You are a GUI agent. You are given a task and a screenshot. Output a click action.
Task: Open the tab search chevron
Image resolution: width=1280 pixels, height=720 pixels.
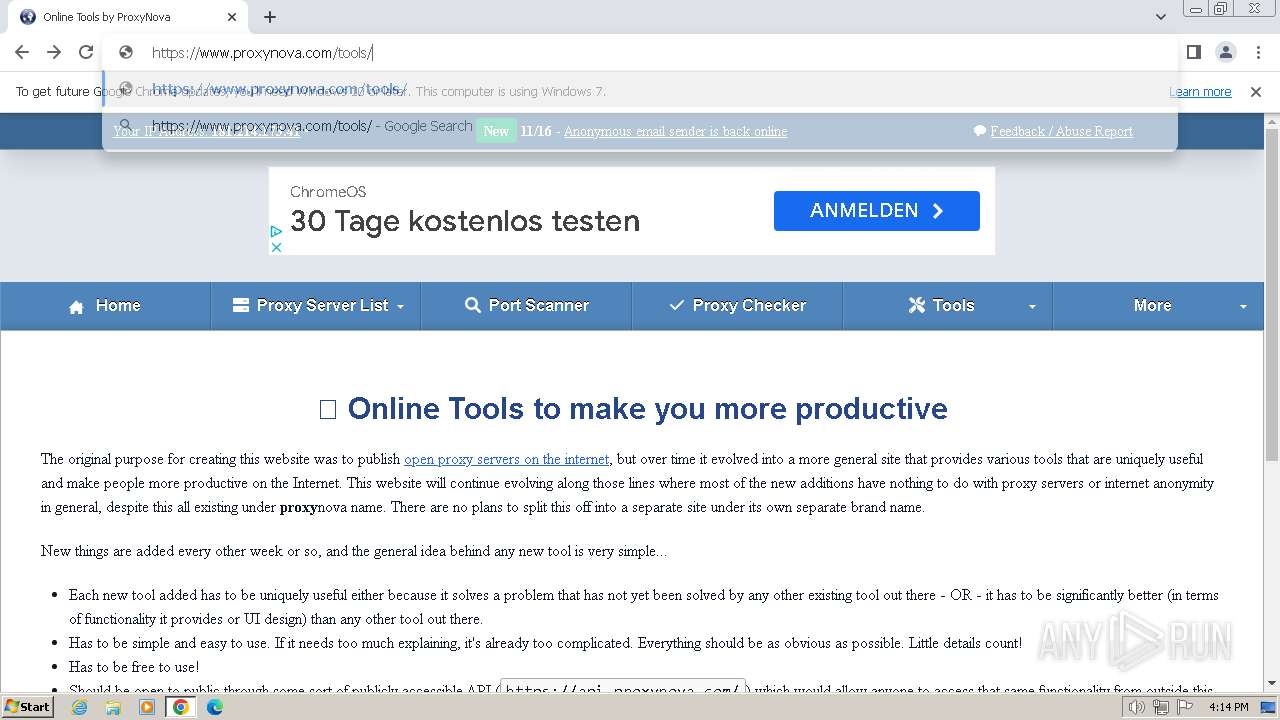[x=1160, y=17]
